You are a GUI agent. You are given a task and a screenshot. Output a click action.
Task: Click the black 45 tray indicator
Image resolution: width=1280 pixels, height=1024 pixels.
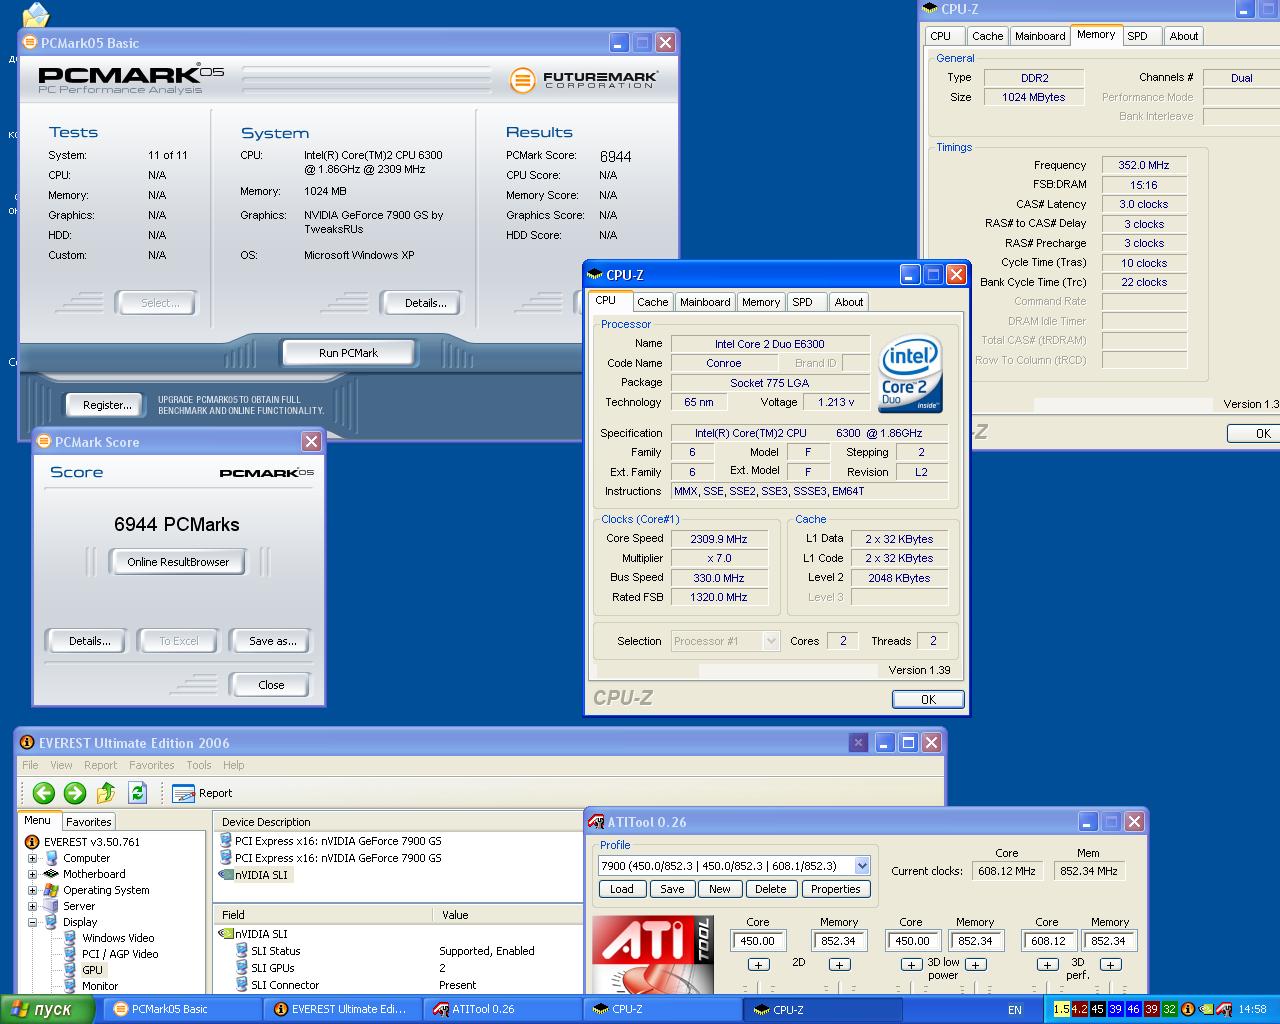point(1098,1009)
